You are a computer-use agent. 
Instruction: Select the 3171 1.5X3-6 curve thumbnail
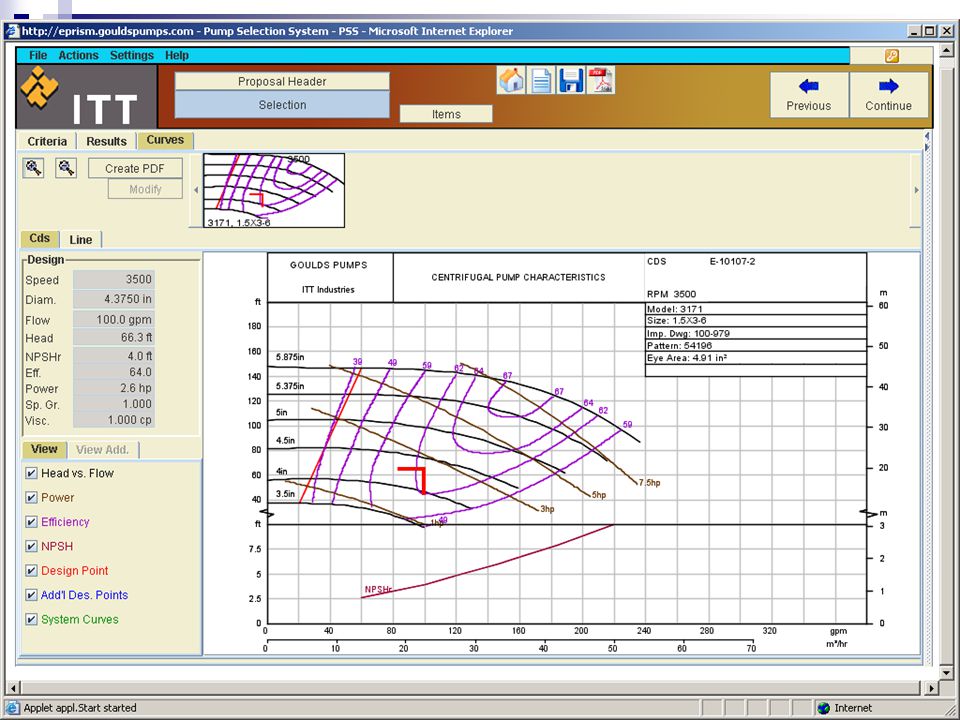(274, 190)
